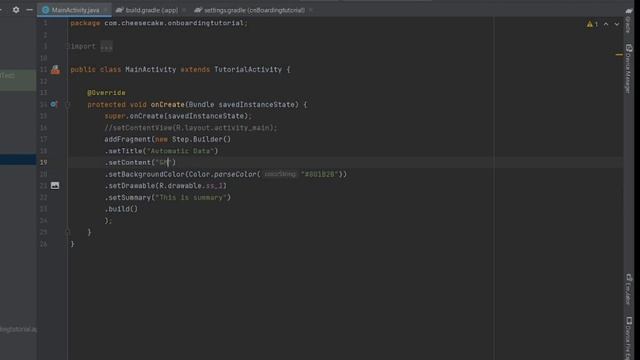Screen dimensions: 640x360
Task: Click the commented setContentView line
Action: coord(191,128)
